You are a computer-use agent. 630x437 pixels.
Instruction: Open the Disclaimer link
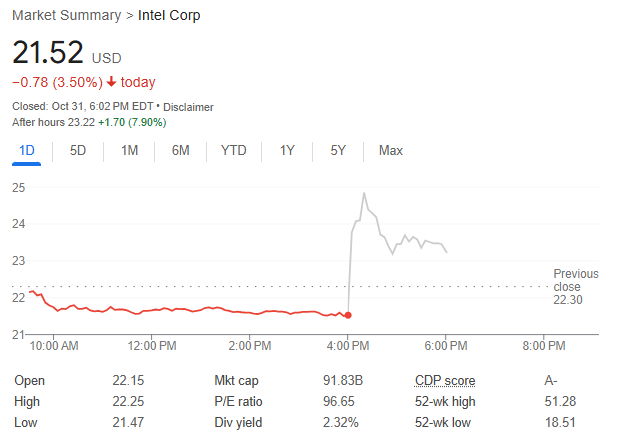188,107
